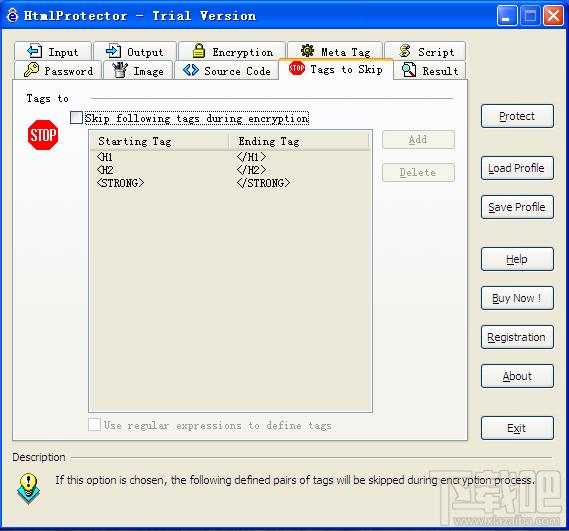Click the Meta Tag gear icon
This screenshot has height=531, width=569.
tap(307, 50)
